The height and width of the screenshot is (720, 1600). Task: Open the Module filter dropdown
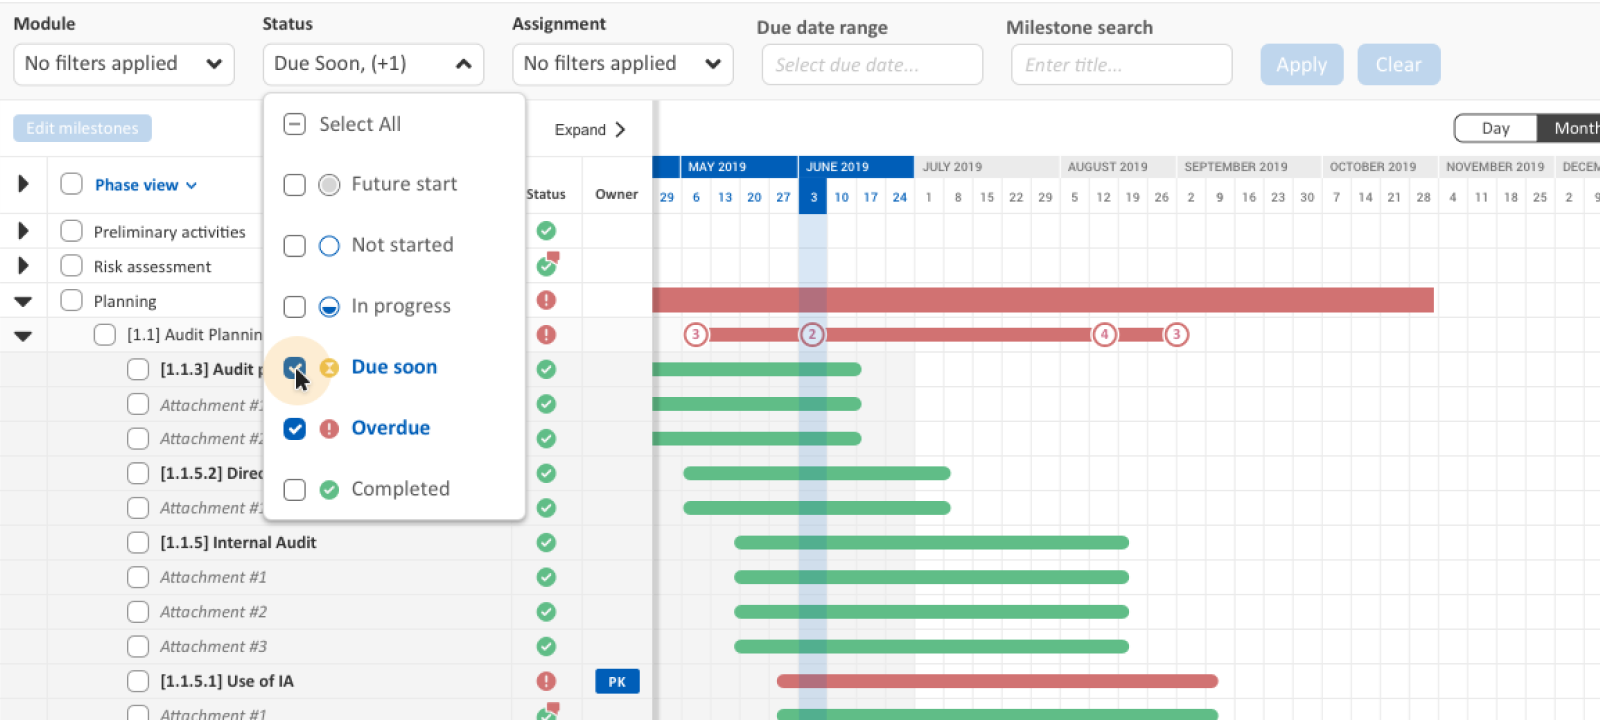(x=123, y=64)
